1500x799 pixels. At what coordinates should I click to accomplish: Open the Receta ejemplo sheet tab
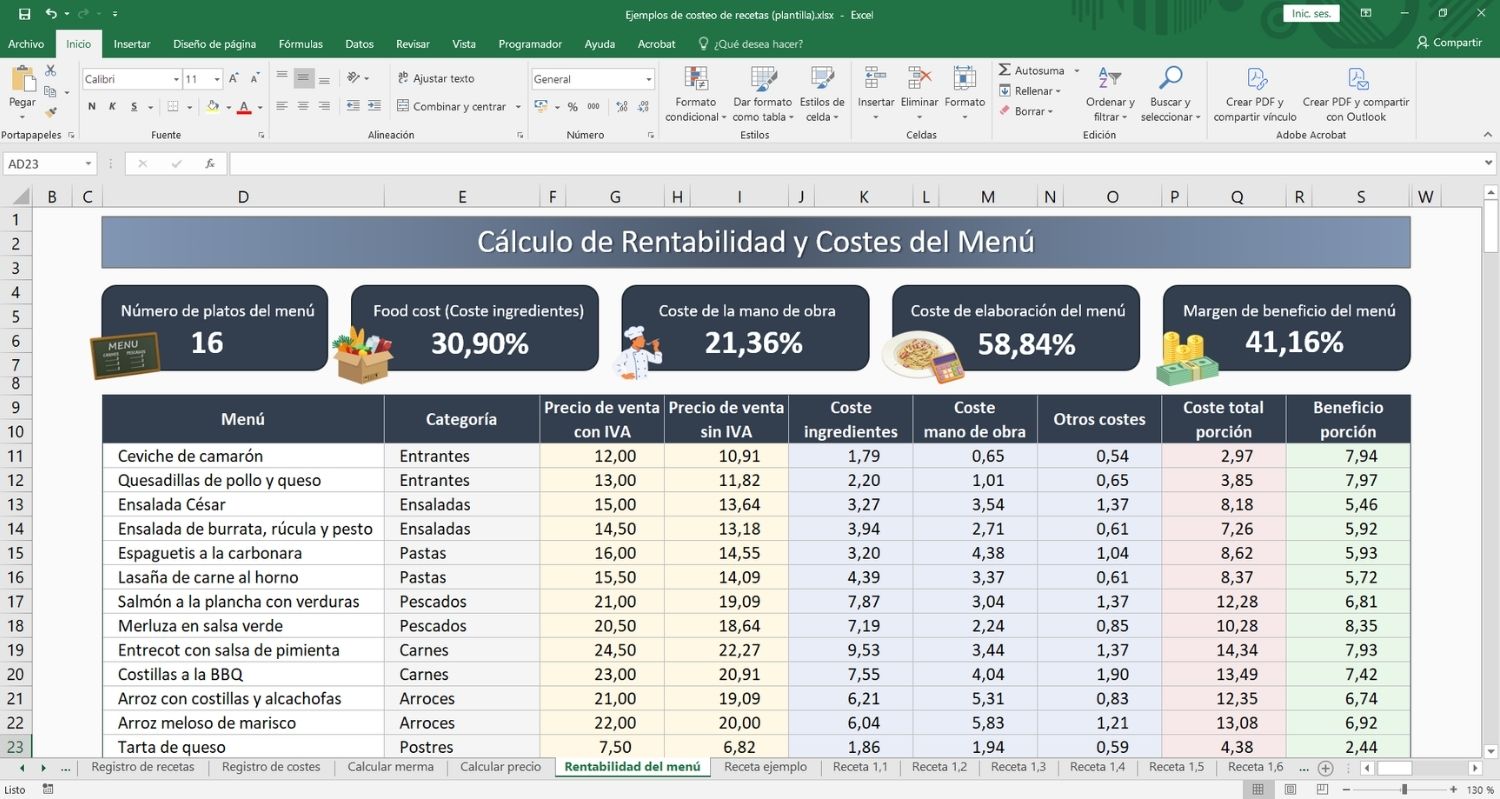[765, 767]
